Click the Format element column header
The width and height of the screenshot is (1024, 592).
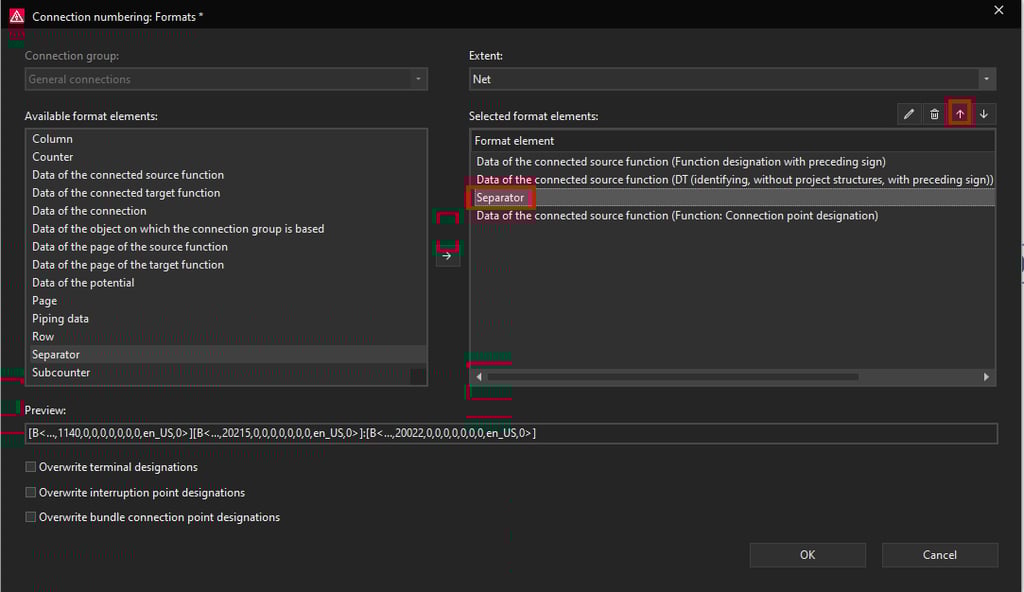(x=732, y=140)
